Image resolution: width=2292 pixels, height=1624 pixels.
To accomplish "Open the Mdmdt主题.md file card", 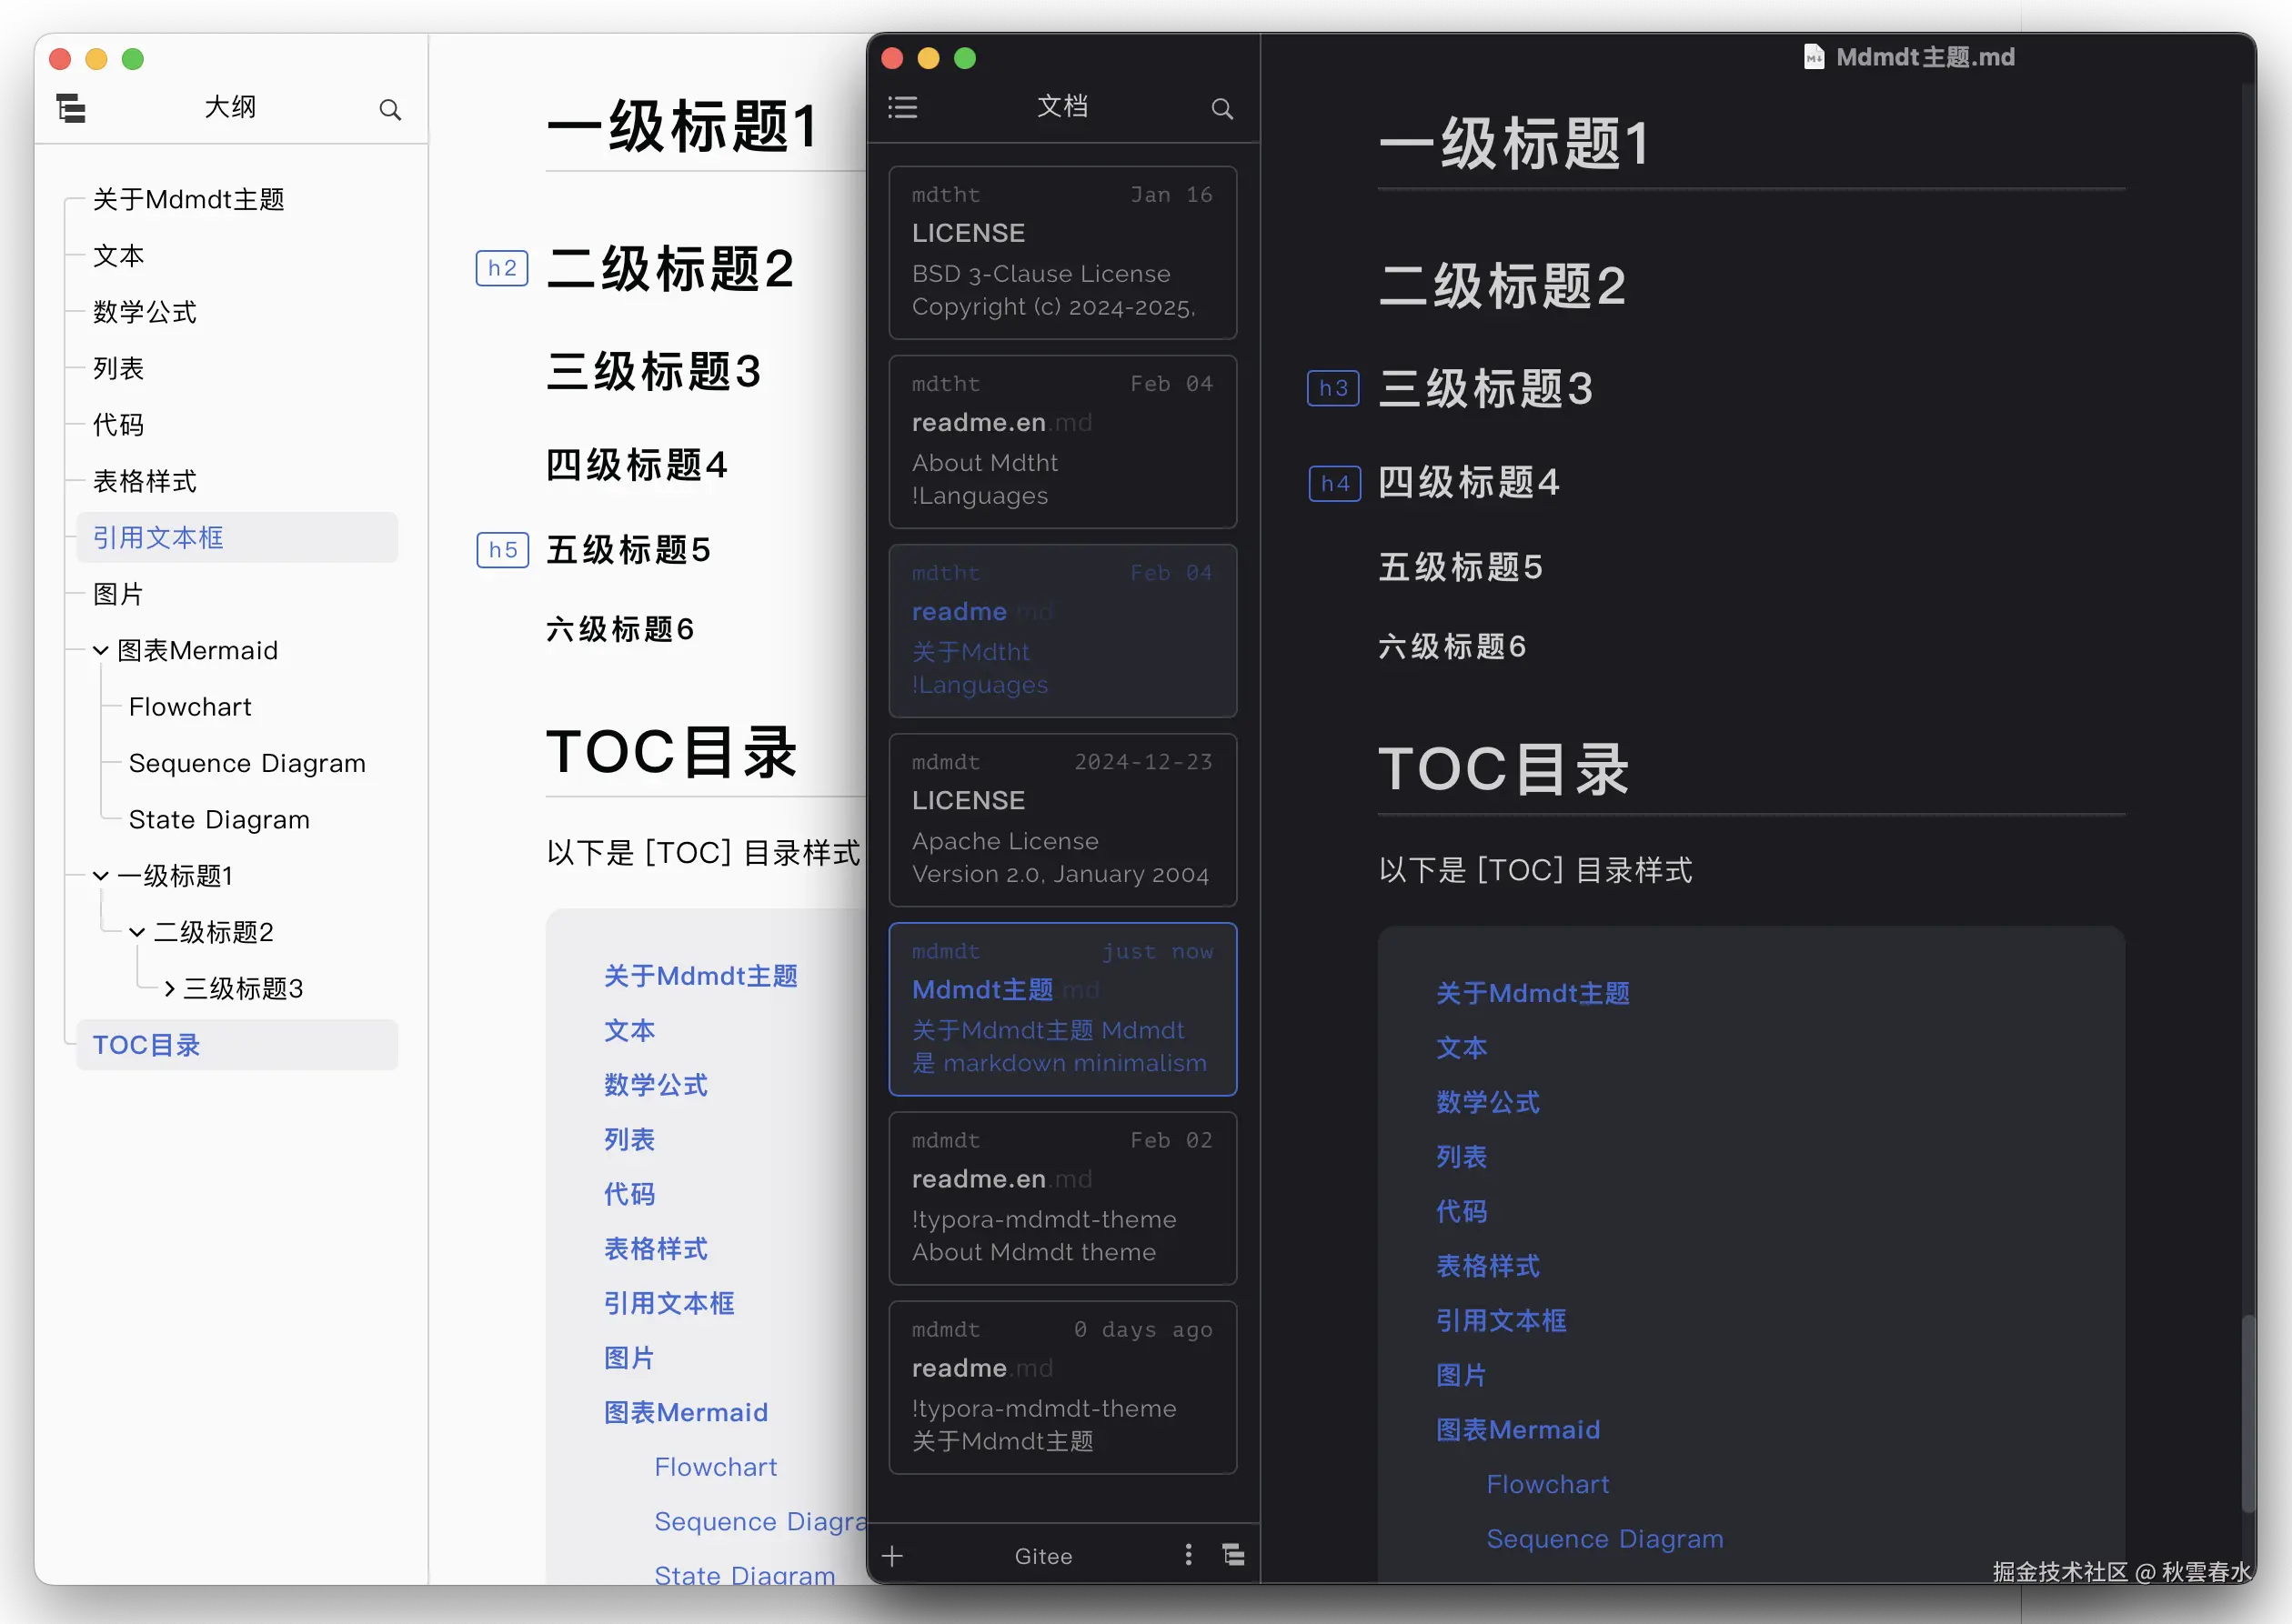I will (x=1062, y=1009).
